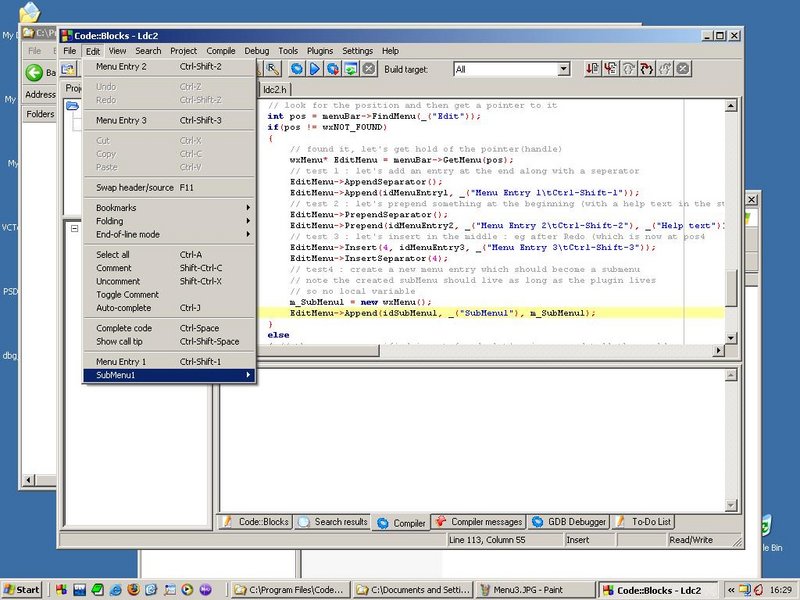Switch to the Search results tab

pyautogui.click(x=333, y=521)
